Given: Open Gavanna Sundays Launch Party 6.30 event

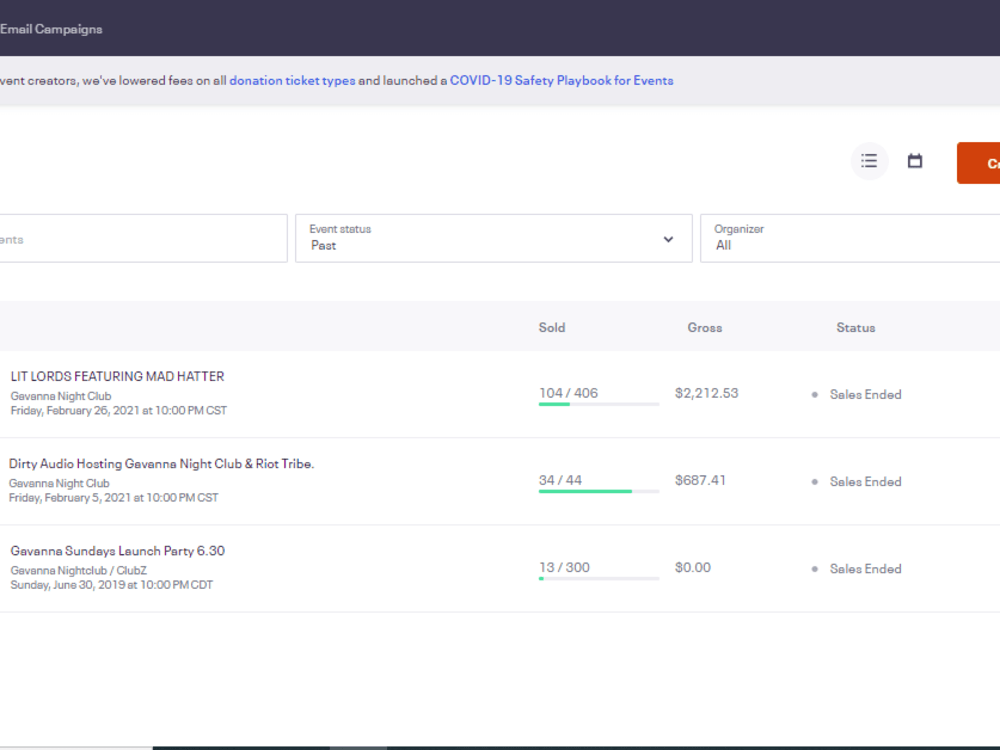Looking at the screenshot, I should (x=117, y=550).
